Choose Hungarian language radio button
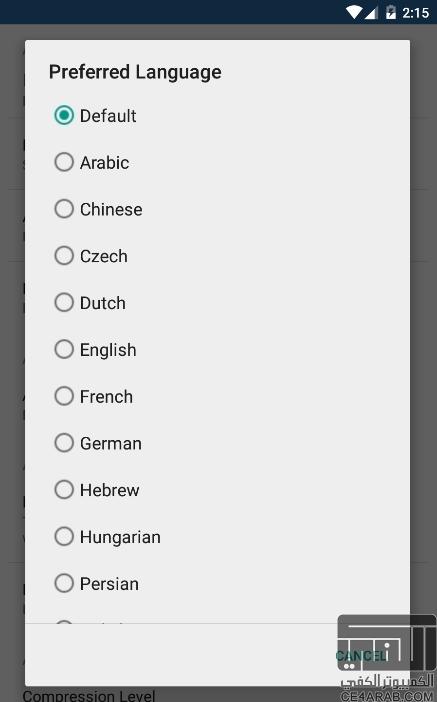 pos(64,536)
